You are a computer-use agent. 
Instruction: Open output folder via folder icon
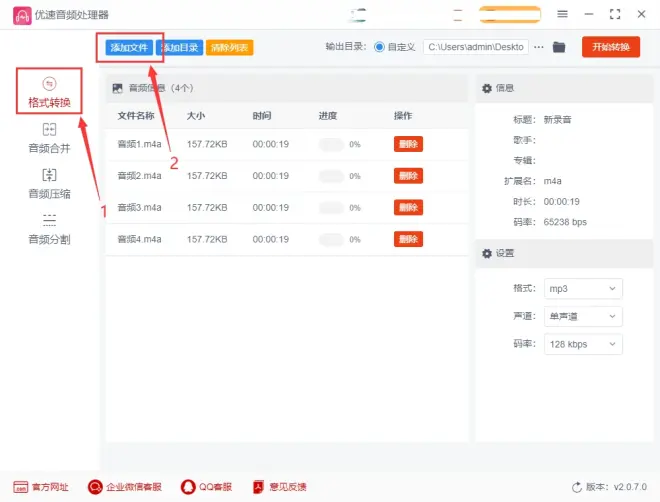click(559, 47)
